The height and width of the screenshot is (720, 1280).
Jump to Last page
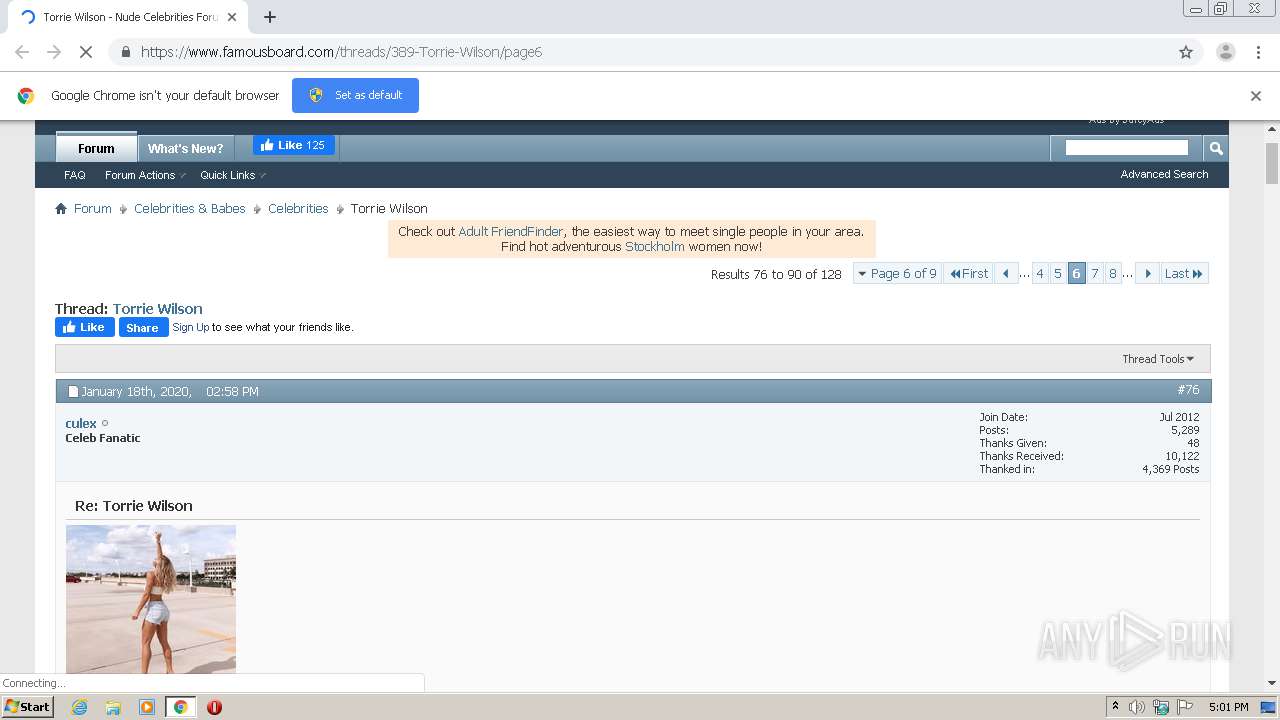pyautogui.click(x=1184, y=273)
